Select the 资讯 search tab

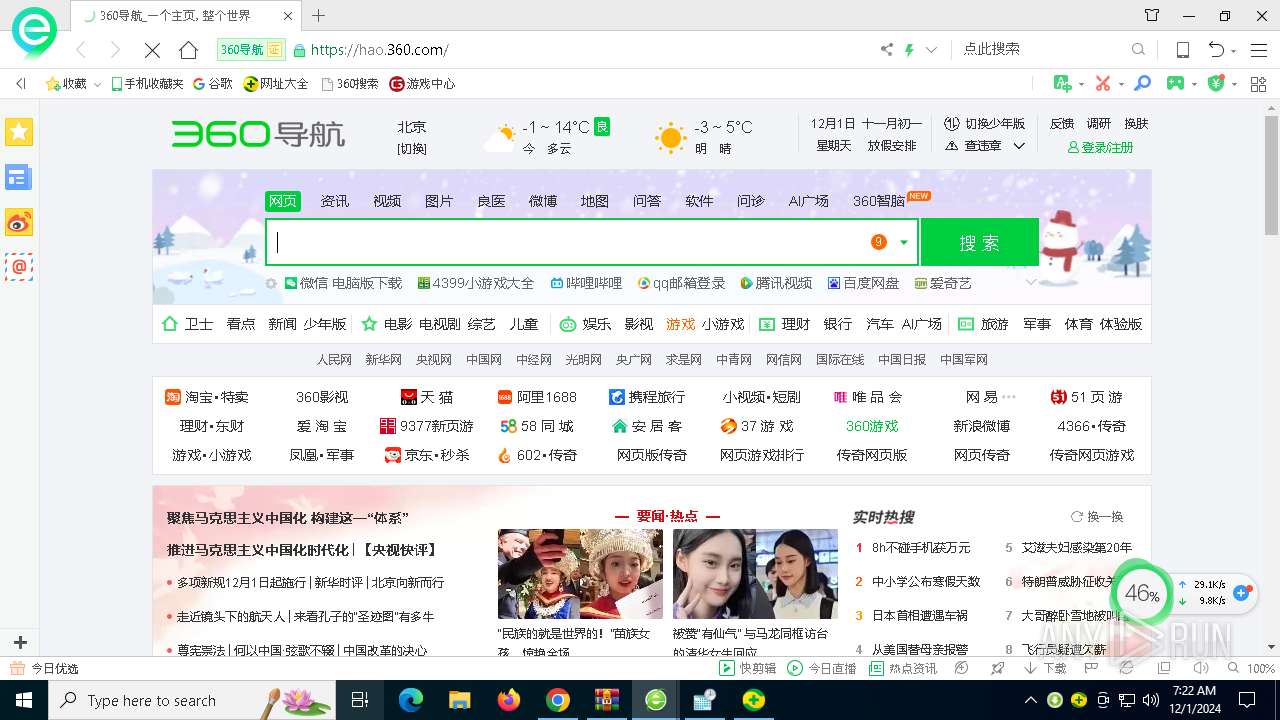[335, 201]
